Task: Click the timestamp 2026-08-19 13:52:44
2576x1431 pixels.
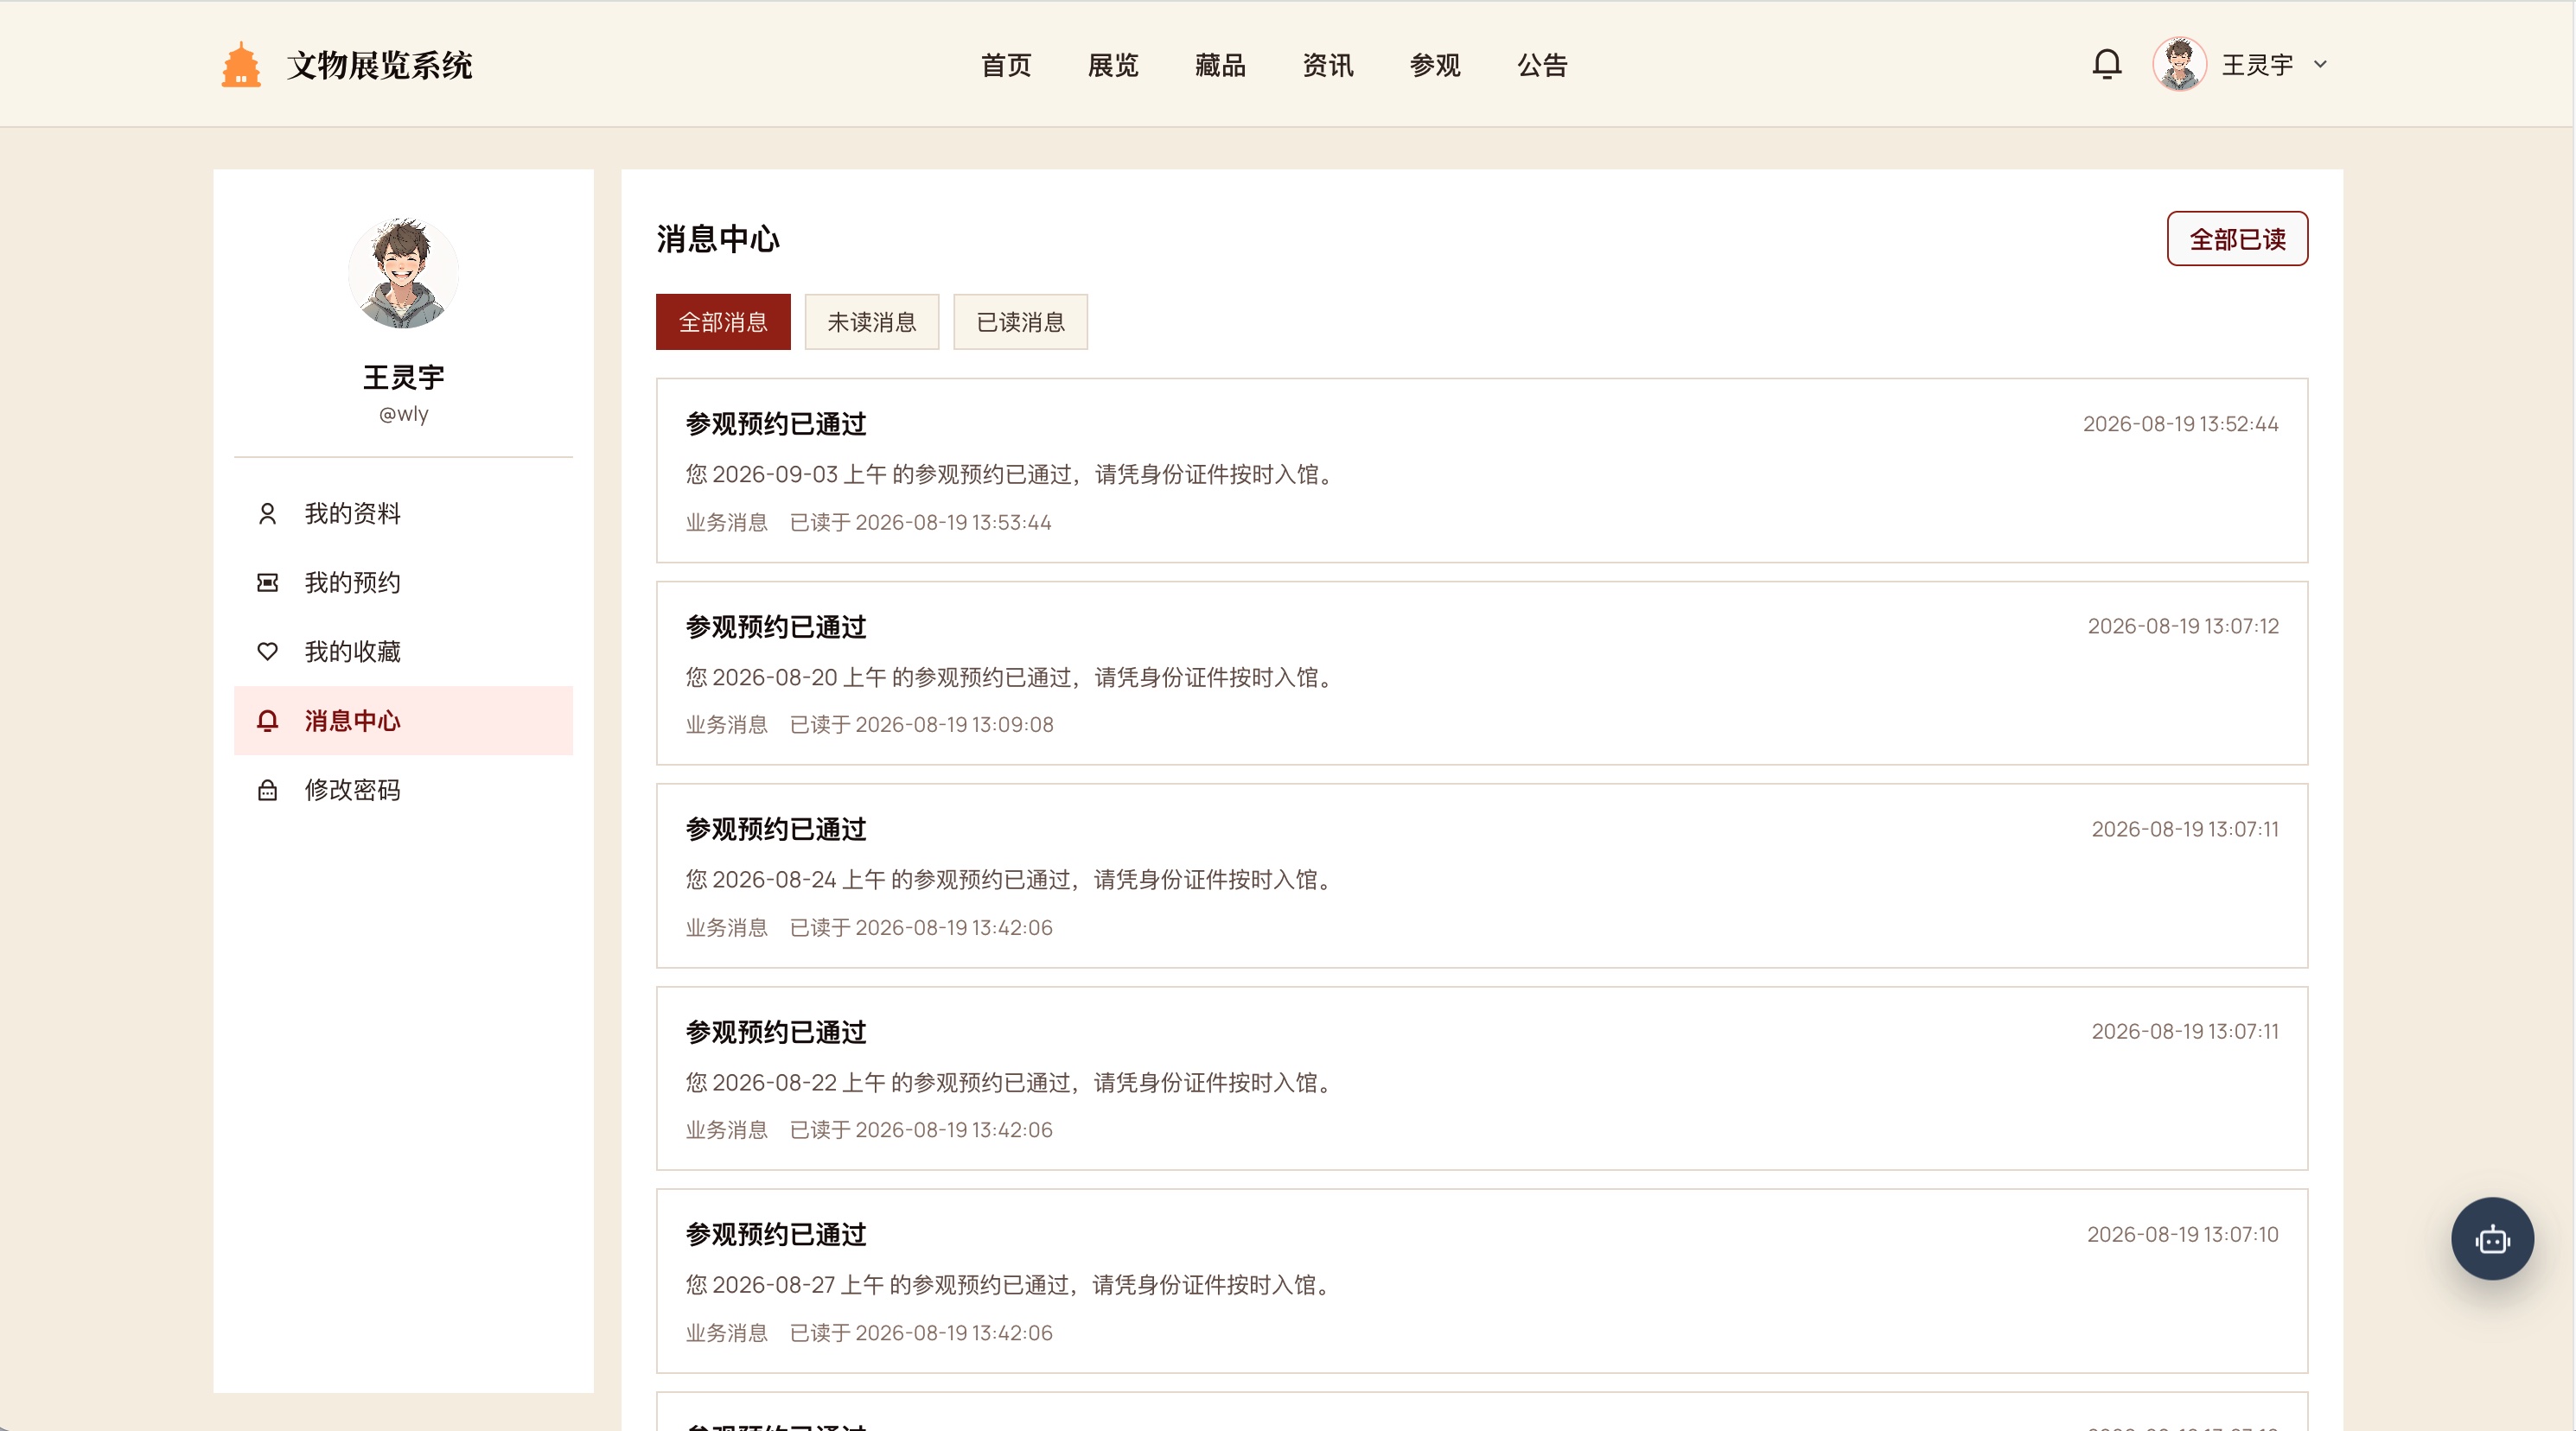Action: tap(2180, 424)
